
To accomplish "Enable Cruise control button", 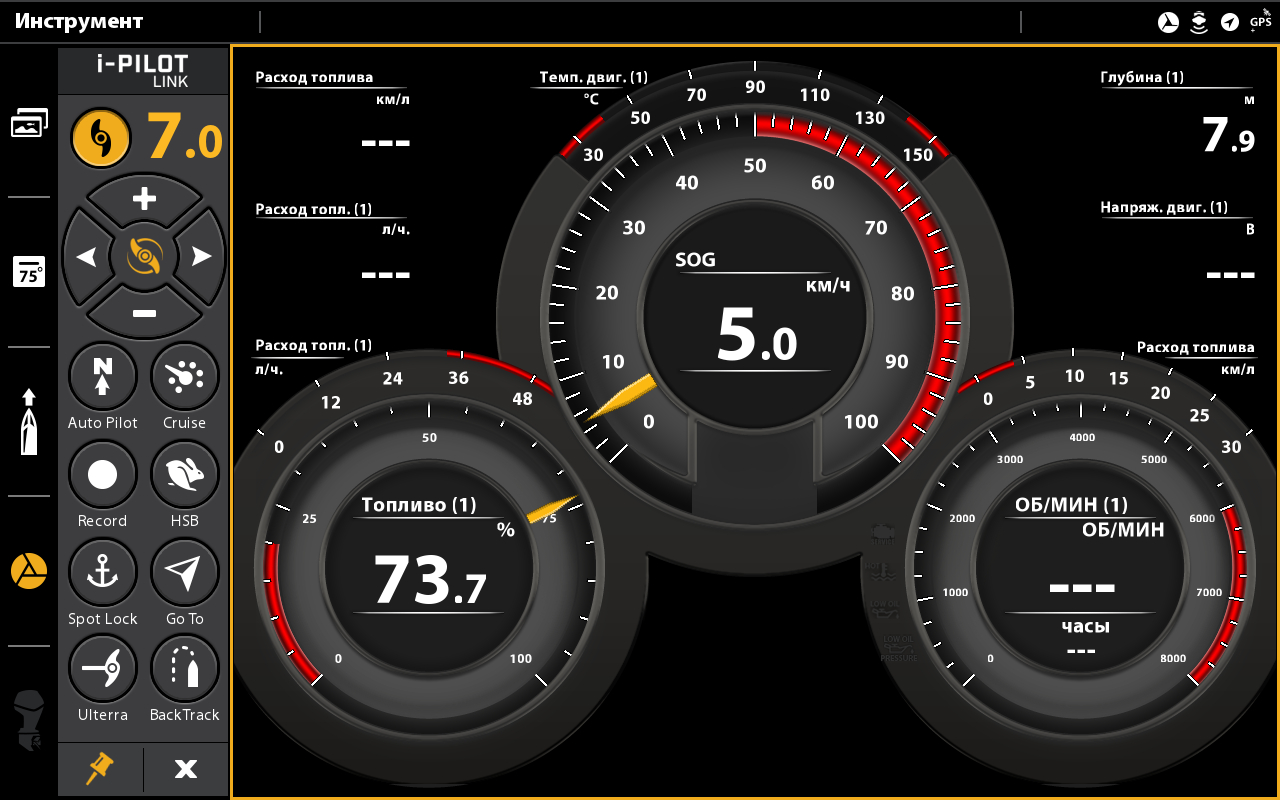I will click(x=184, y=377).
